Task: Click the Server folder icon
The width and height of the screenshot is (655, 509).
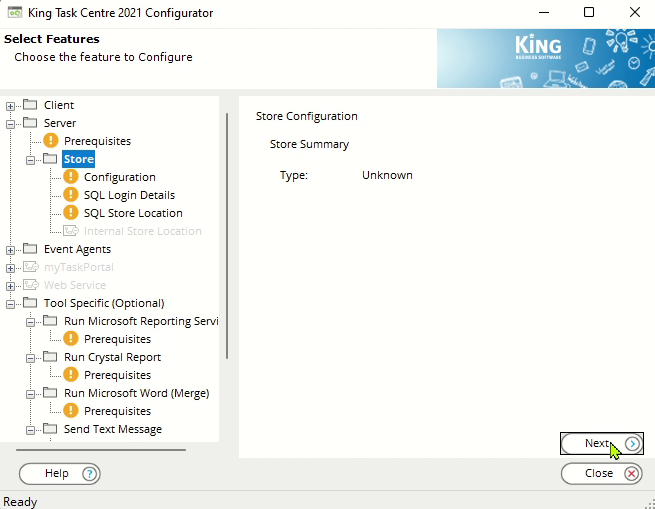Action: click(x=30, y=122)
